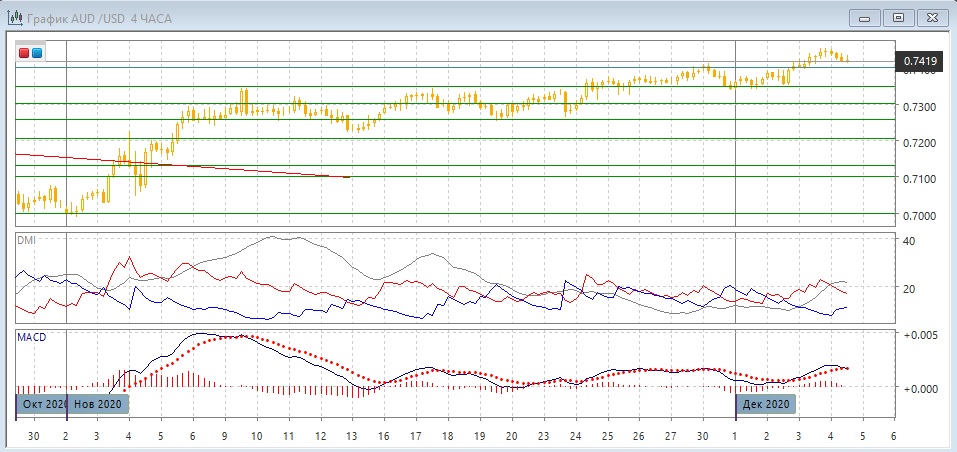Image resolution: width=957 pixels, height=452 pixels.
Task: Click the DMI scale value 40
Action: coord(909,241)
